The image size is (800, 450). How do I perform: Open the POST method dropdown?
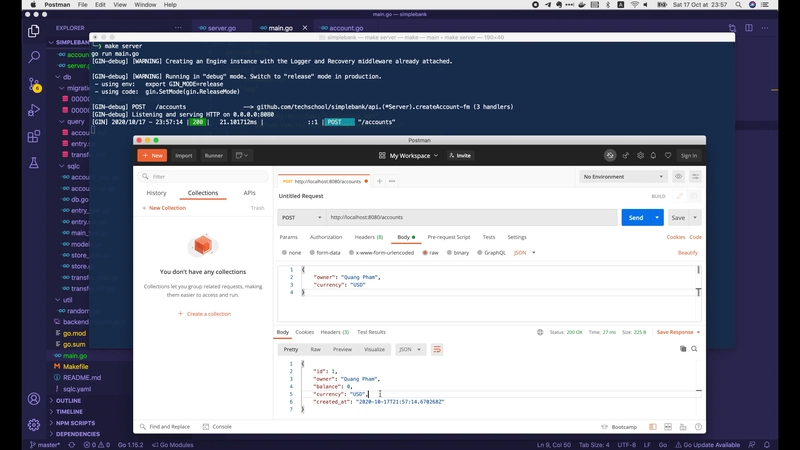(301, 217)
